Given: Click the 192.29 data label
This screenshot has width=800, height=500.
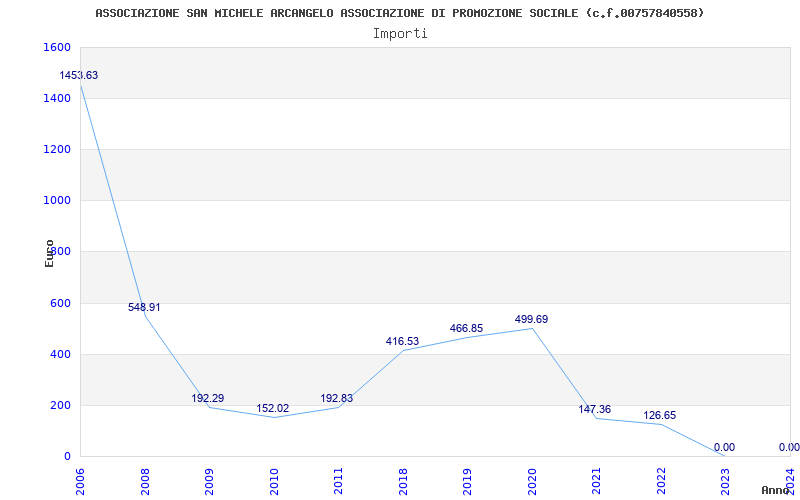Looking at the screenshot, I should coord(208,399).
